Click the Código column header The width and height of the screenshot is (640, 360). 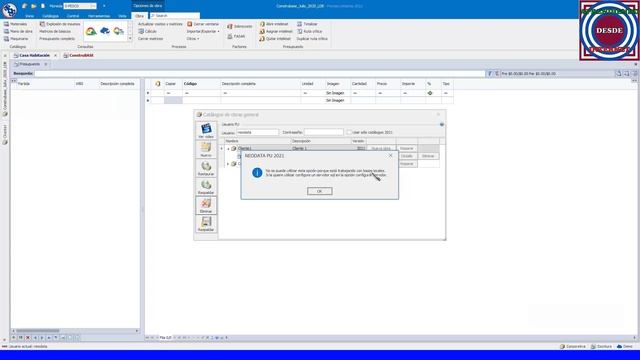201,84
